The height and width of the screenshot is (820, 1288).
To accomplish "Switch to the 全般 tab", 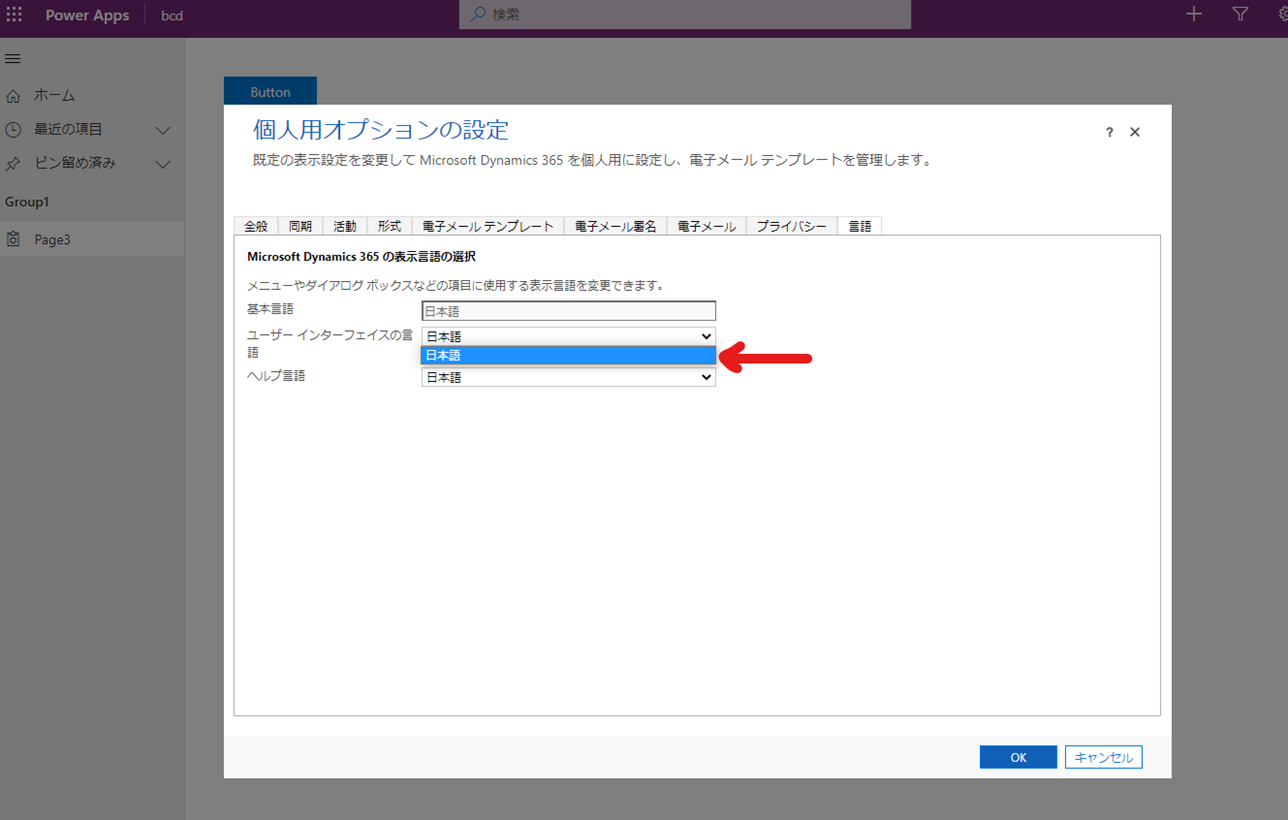I will point(255,226).
